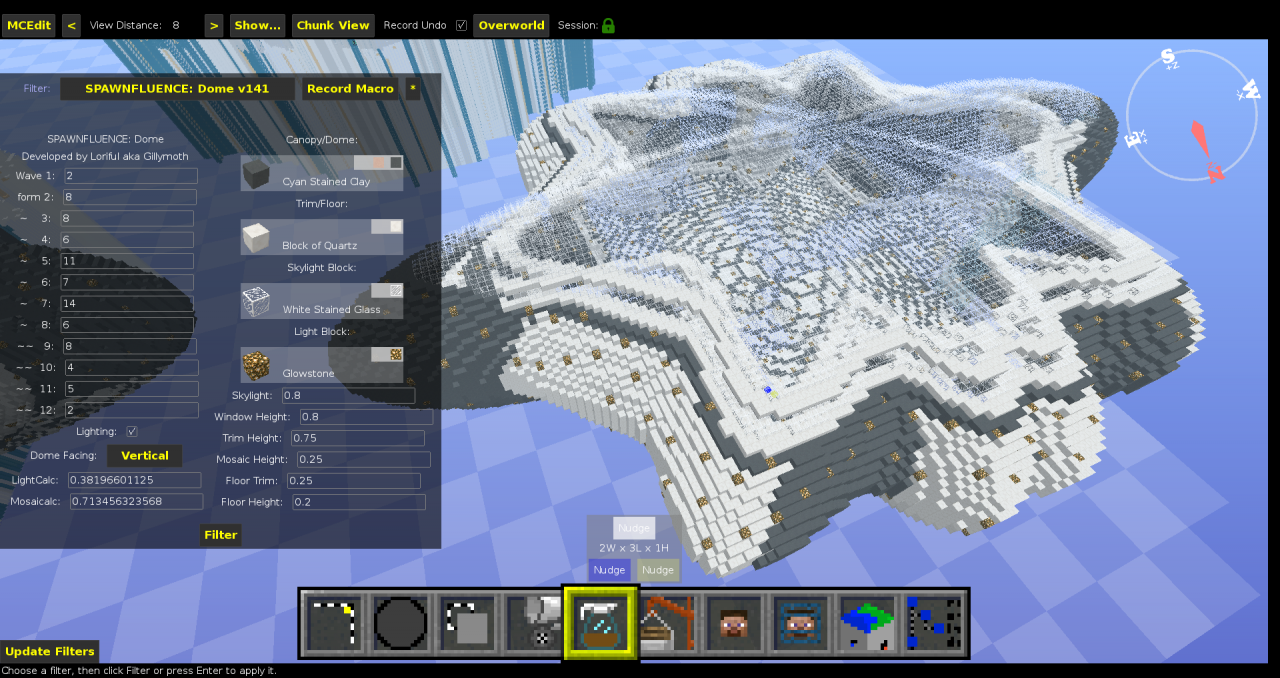The image size is (1280, 678).
Task: Select the Selection tool
Action: coord(334,622)
